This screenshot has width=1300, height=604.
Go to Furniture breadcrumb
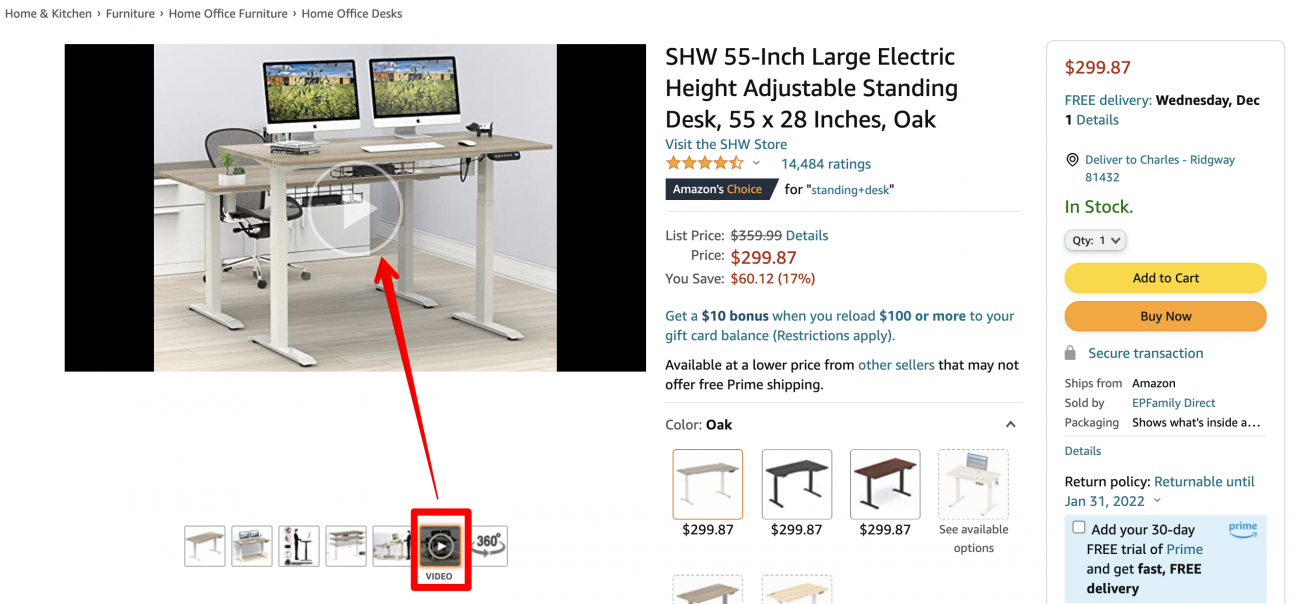click(x=130, y=14)
